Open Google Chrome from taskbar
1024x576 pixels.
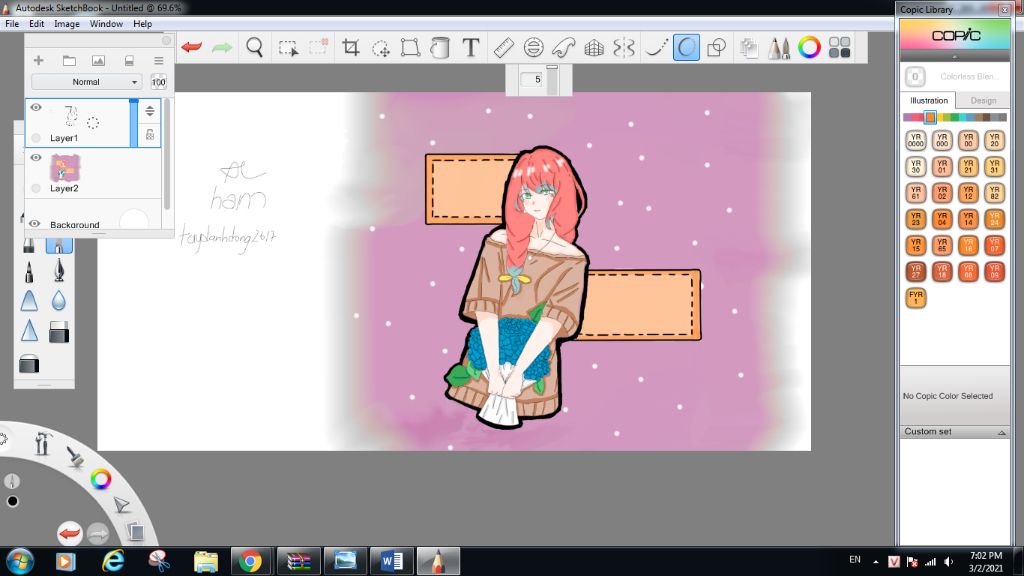pyautogui.click(x=250, y=561)
